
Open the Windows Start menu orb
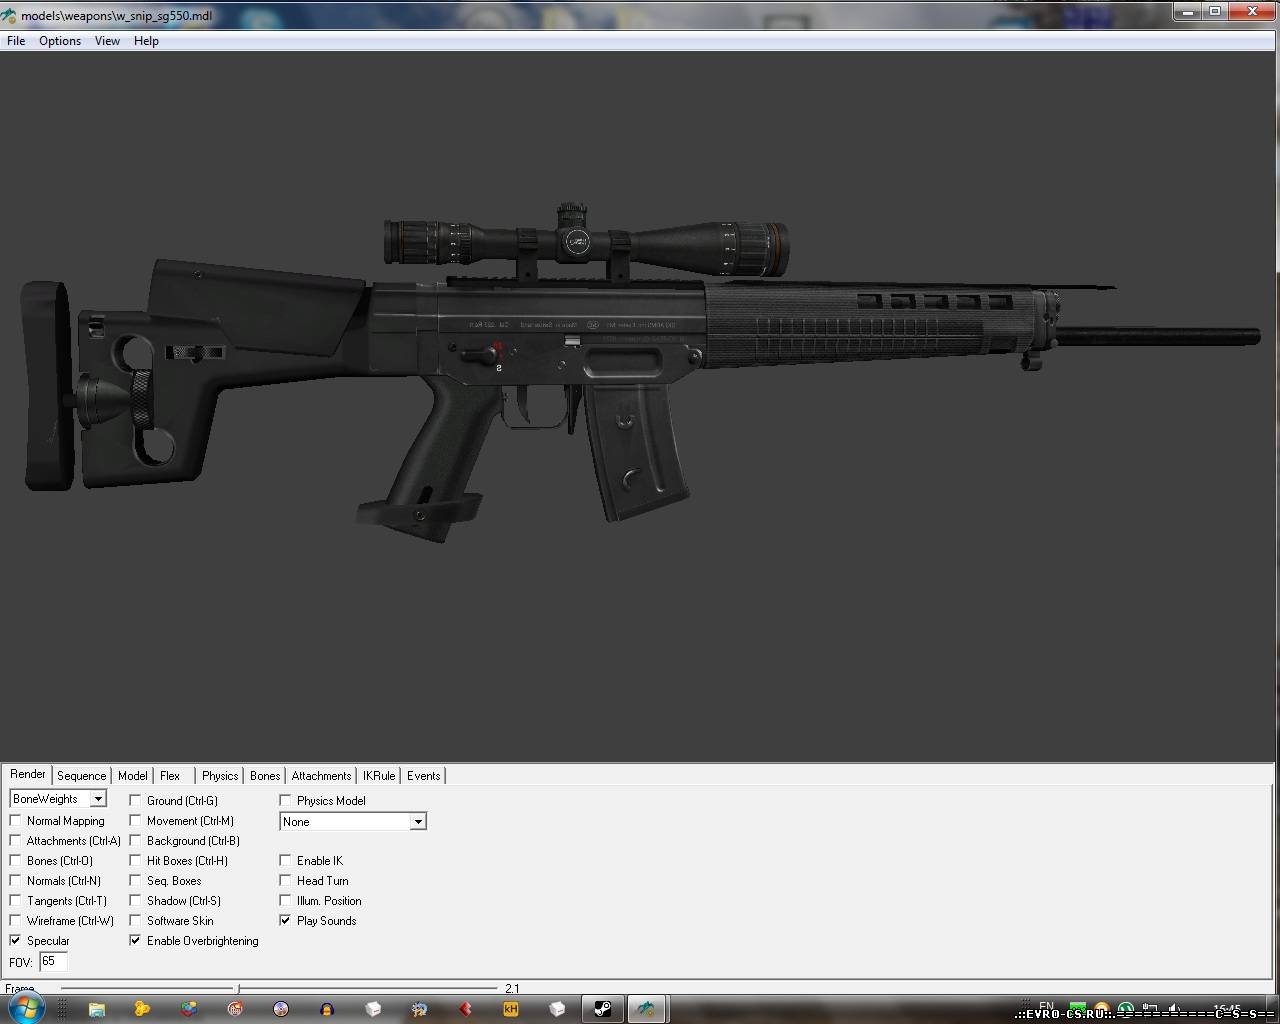(27, 1009)
